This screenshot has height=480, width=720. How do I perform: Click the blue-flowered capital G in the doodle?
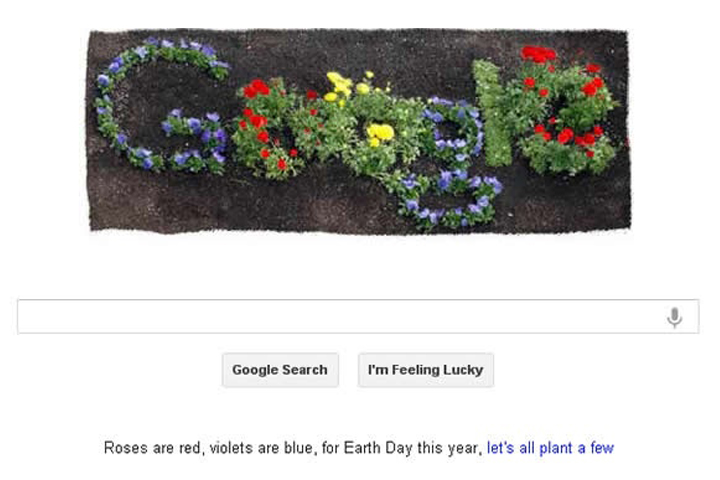pyautogui.click(x=113, y=105)
